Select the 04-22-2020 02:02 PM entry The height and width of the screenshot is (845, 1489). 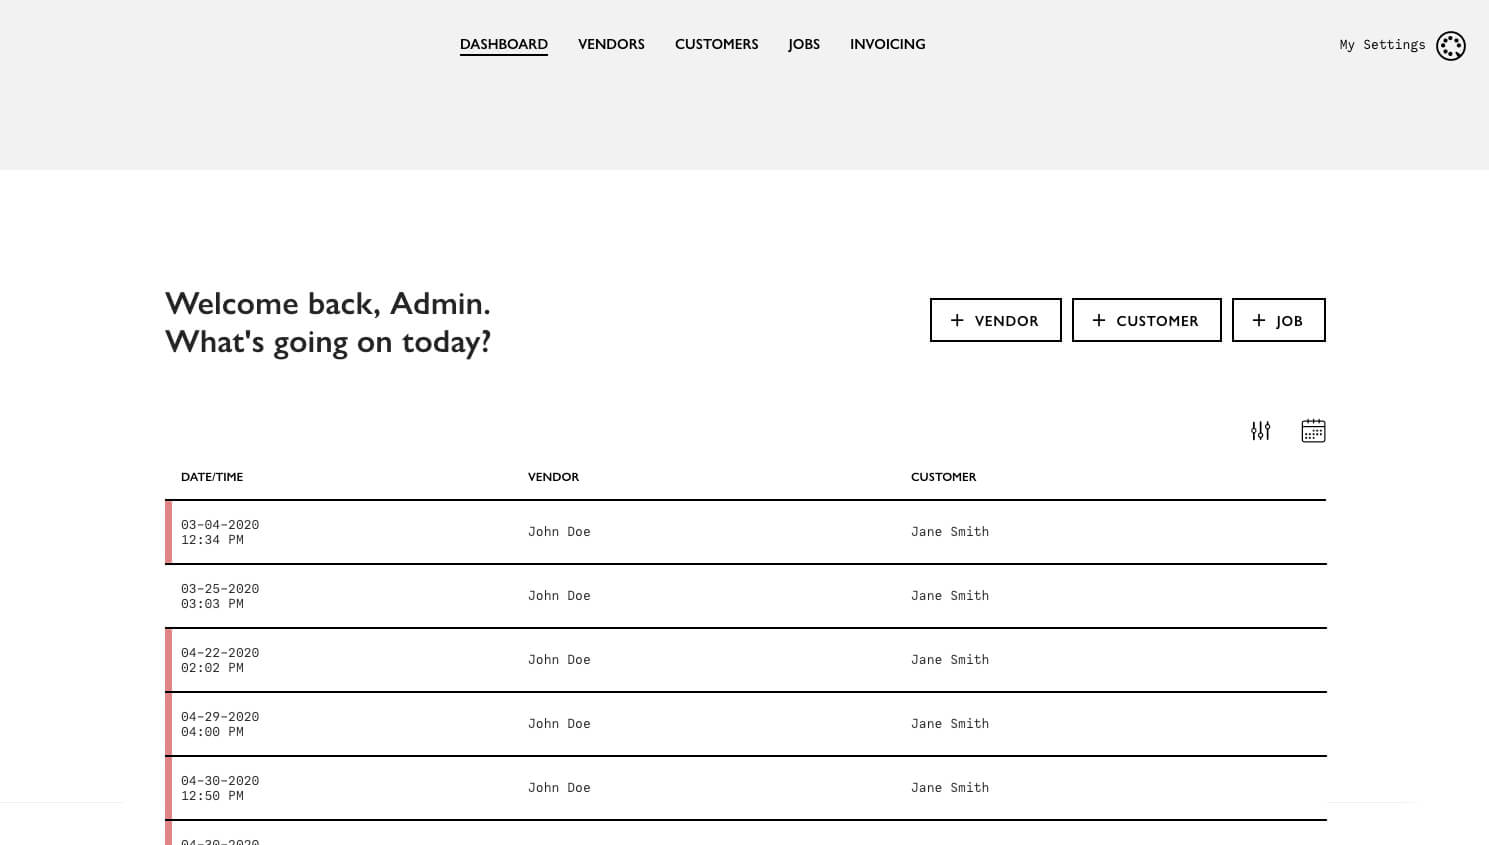click(x=746, y=660)
